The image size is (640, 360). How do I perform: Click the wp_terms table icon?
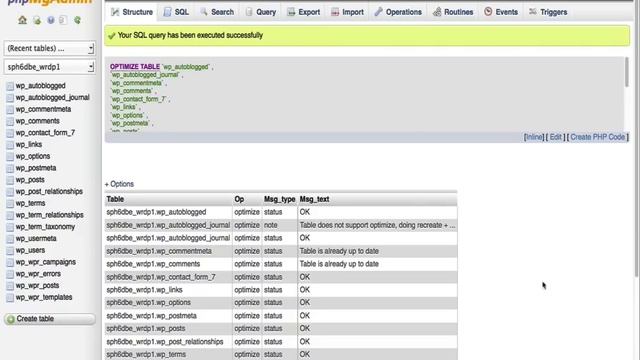point(10,204)
